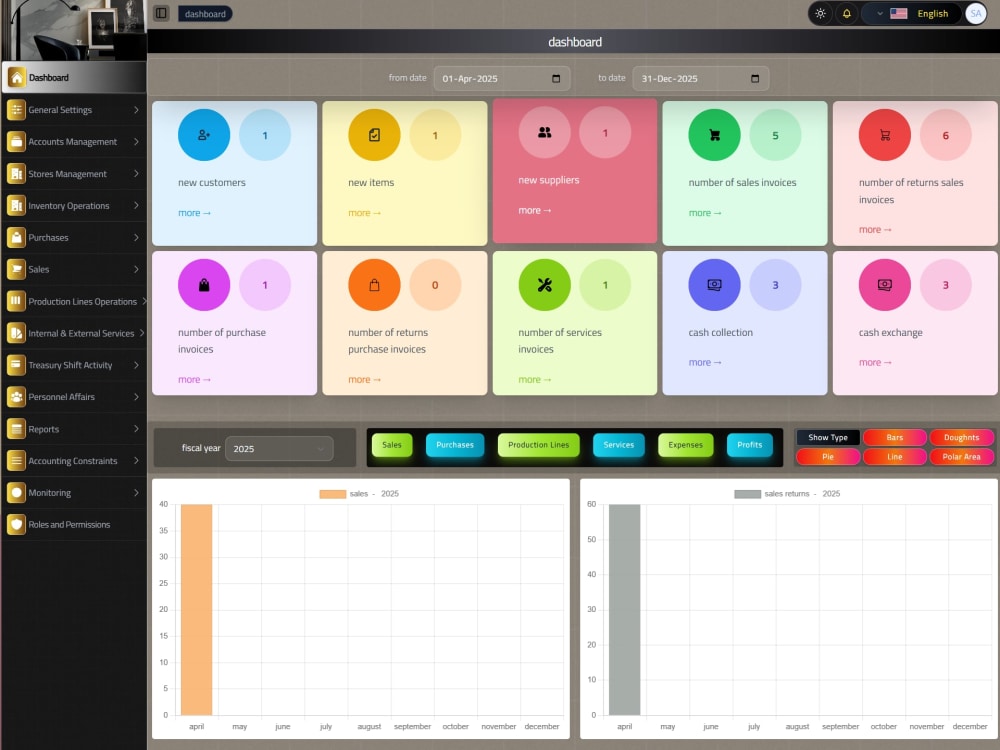The height and width of the screenshot is (750, 1000).
Task: Open notifications bell icon
Action: click(847, 13)
